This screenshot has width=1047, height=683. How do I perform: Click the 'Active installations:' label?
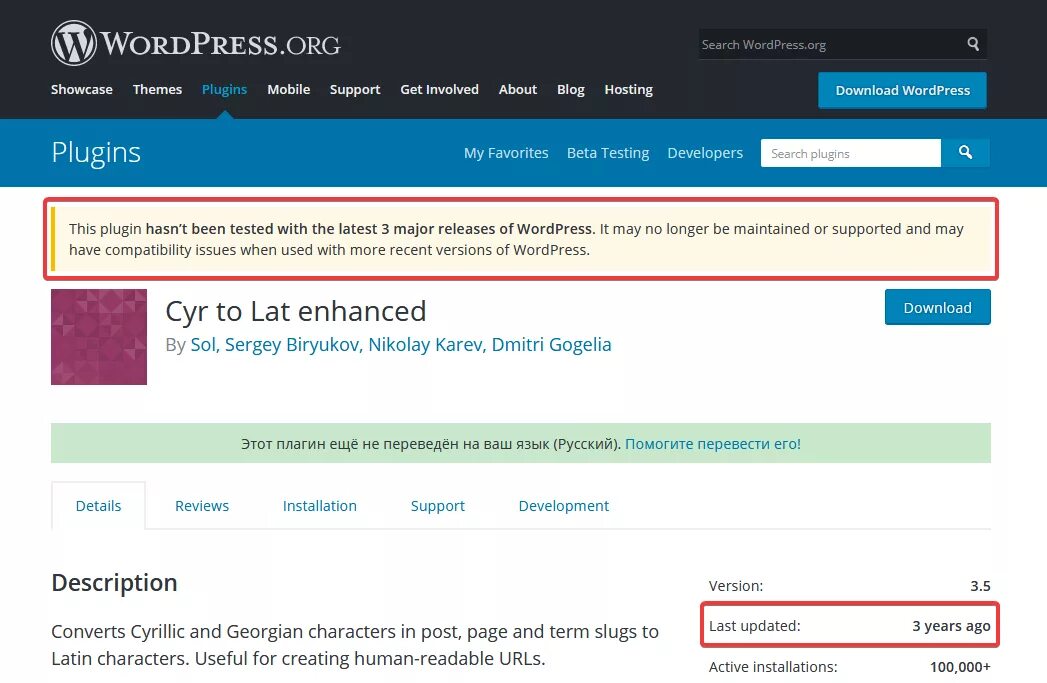[773, 666]
